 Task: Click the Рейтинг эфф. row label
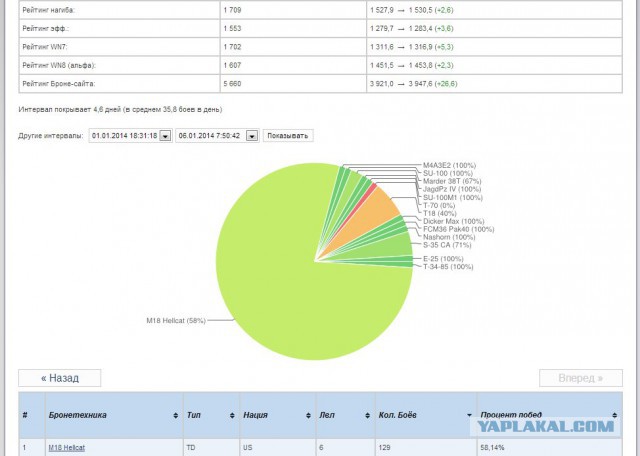point(46,29)
